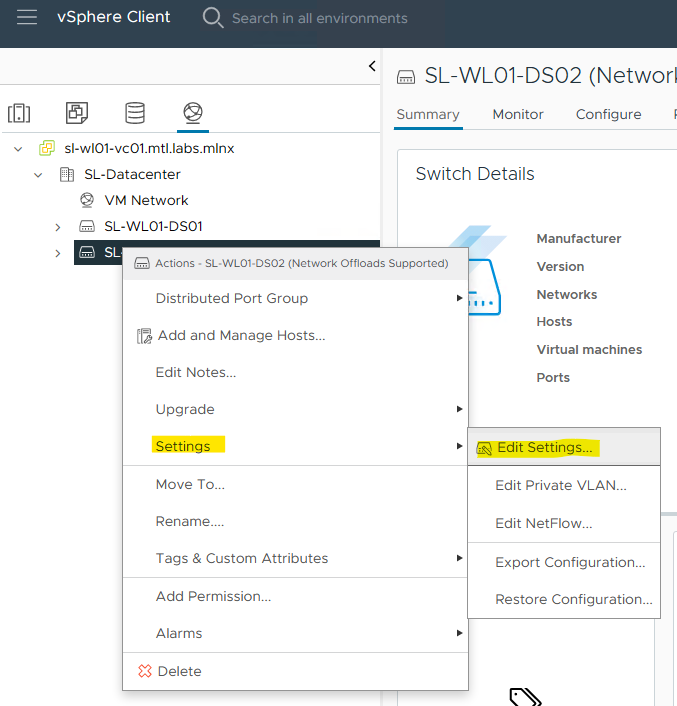
Task: Click the SL-Datacenter datacenter icon
Action: point(67,174)
